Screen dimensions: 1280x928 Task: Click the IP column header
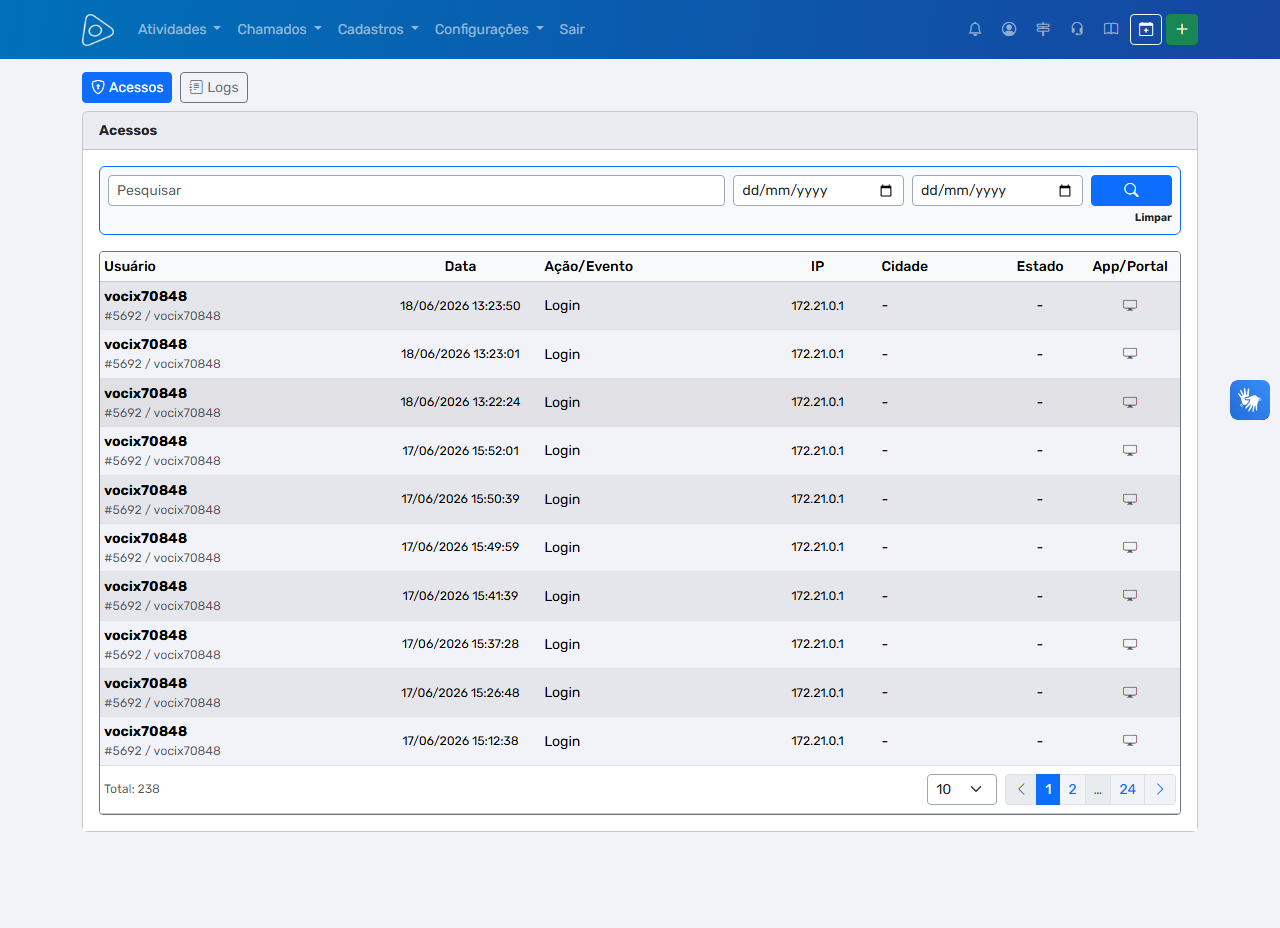[818, 266]
